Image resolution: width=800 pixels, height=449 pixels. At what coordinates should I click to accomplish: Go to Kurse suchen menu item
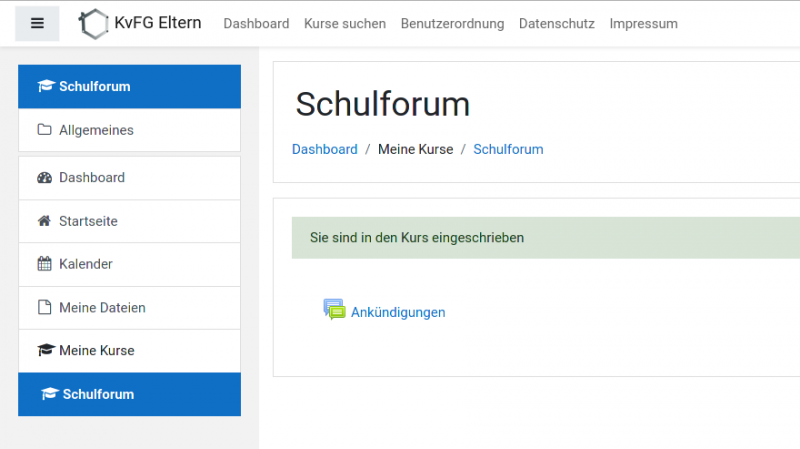tap(345, 23)
